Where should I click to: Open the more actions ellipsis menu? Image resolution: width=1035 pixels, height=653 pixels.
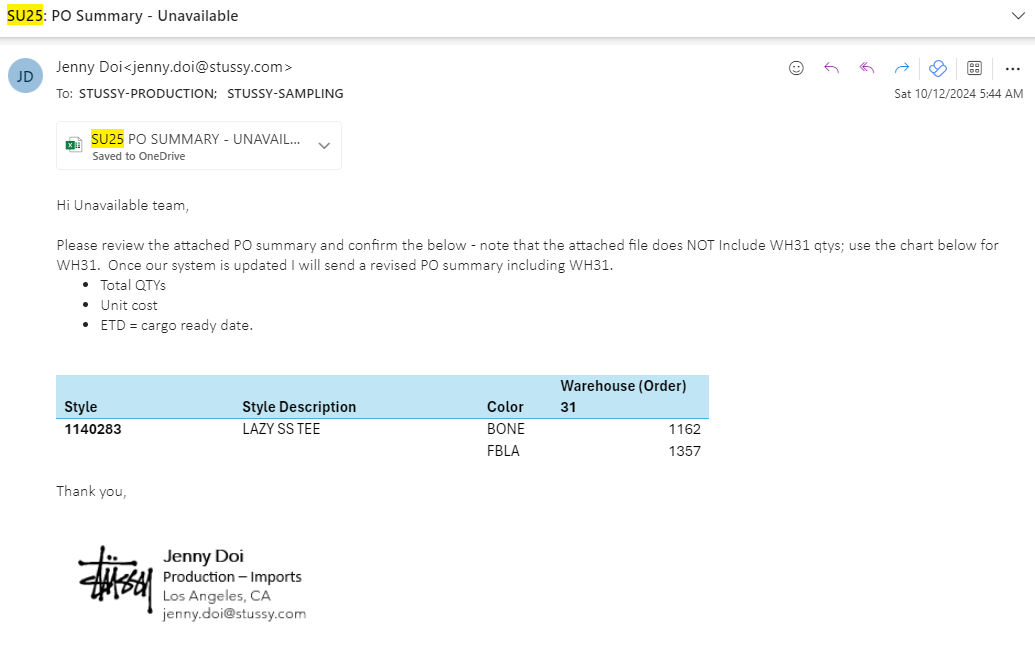(1013, 69)
